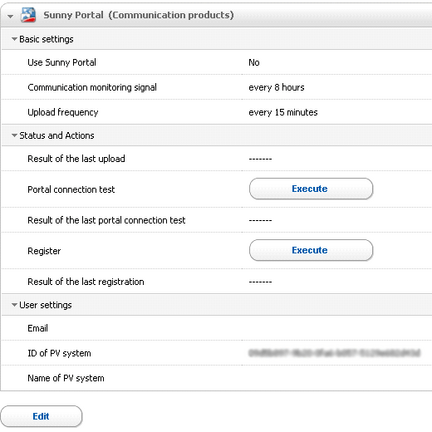The image size is (432, 432).
Task: Click the blurred ID of PV system value
Action: pos(334,353)
